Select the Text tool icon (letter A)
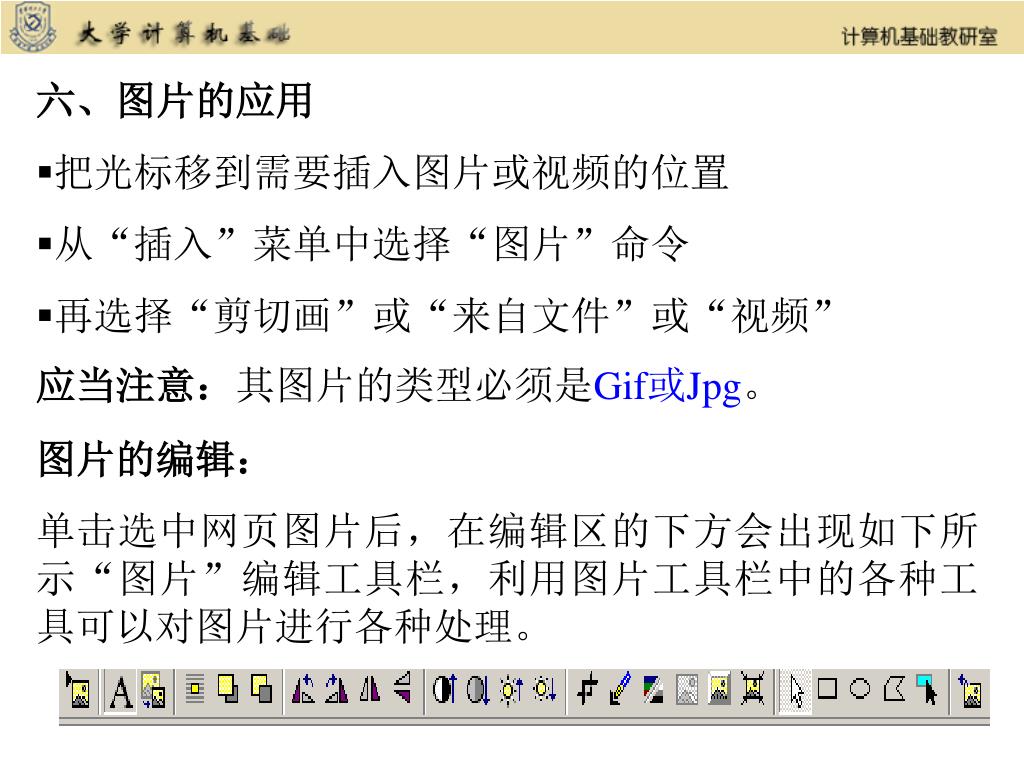The width and height of the screenshot is (1024, 768). pyautogui.click(x=120, y=691)
